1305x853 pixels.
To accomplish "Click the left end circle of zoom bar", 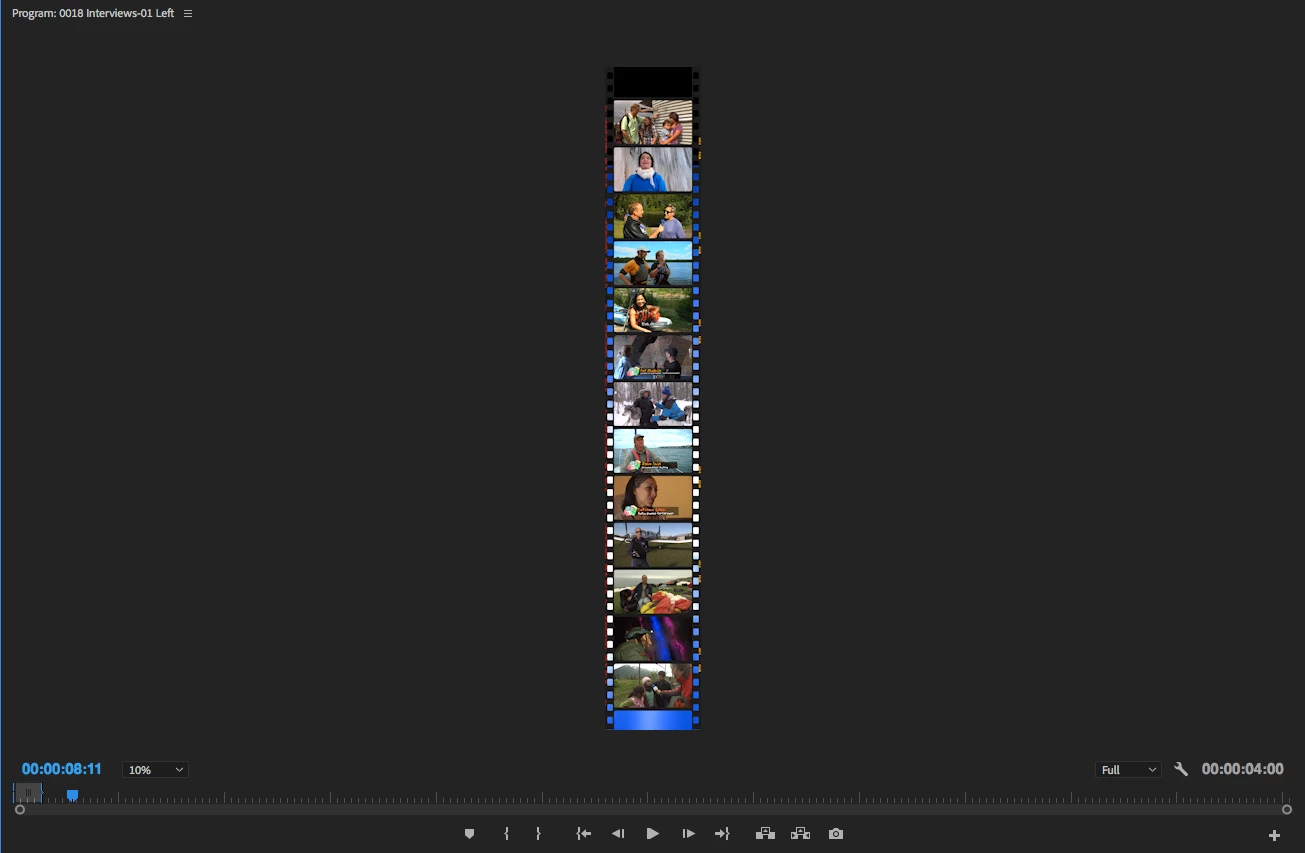I will coord(20,810).
